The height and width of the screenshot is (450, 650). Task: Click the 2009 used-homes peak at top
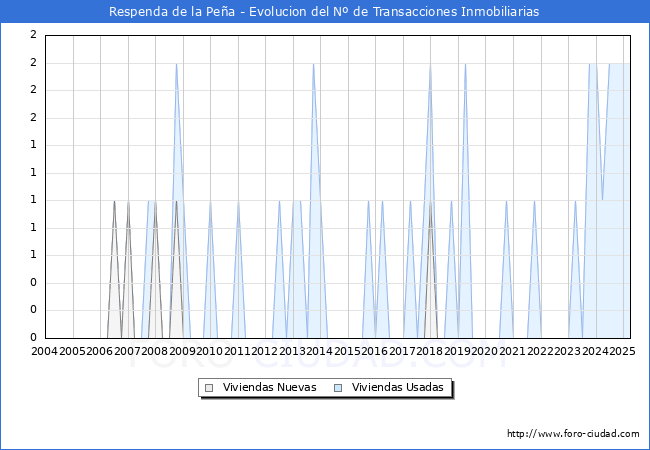pos(177,64)
